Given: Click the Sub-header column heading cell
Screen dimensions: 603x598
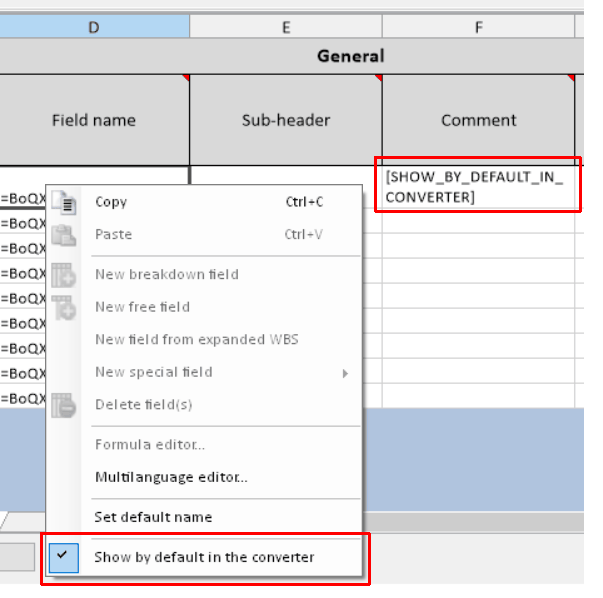Looking at the screenshot, I should coord(286,120).
